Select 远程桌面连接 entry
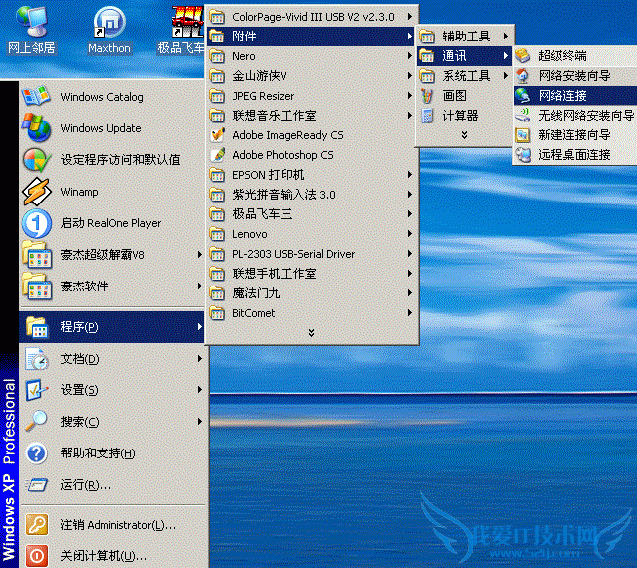This screenshot has width=637, height=568. click(x=573, y=155)
